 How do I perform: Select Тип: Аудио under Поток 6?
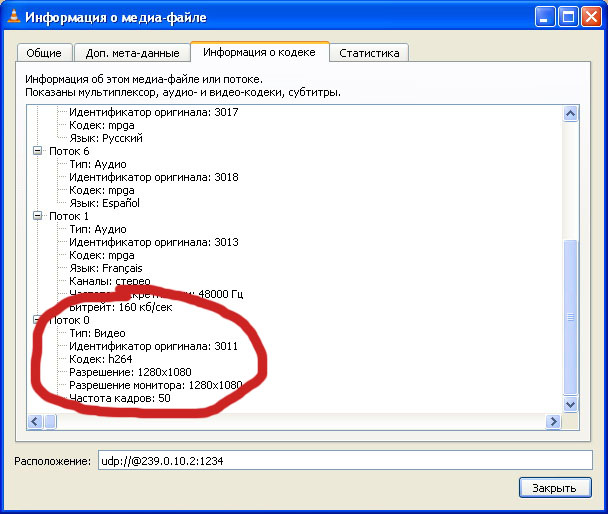pos(98,164)
